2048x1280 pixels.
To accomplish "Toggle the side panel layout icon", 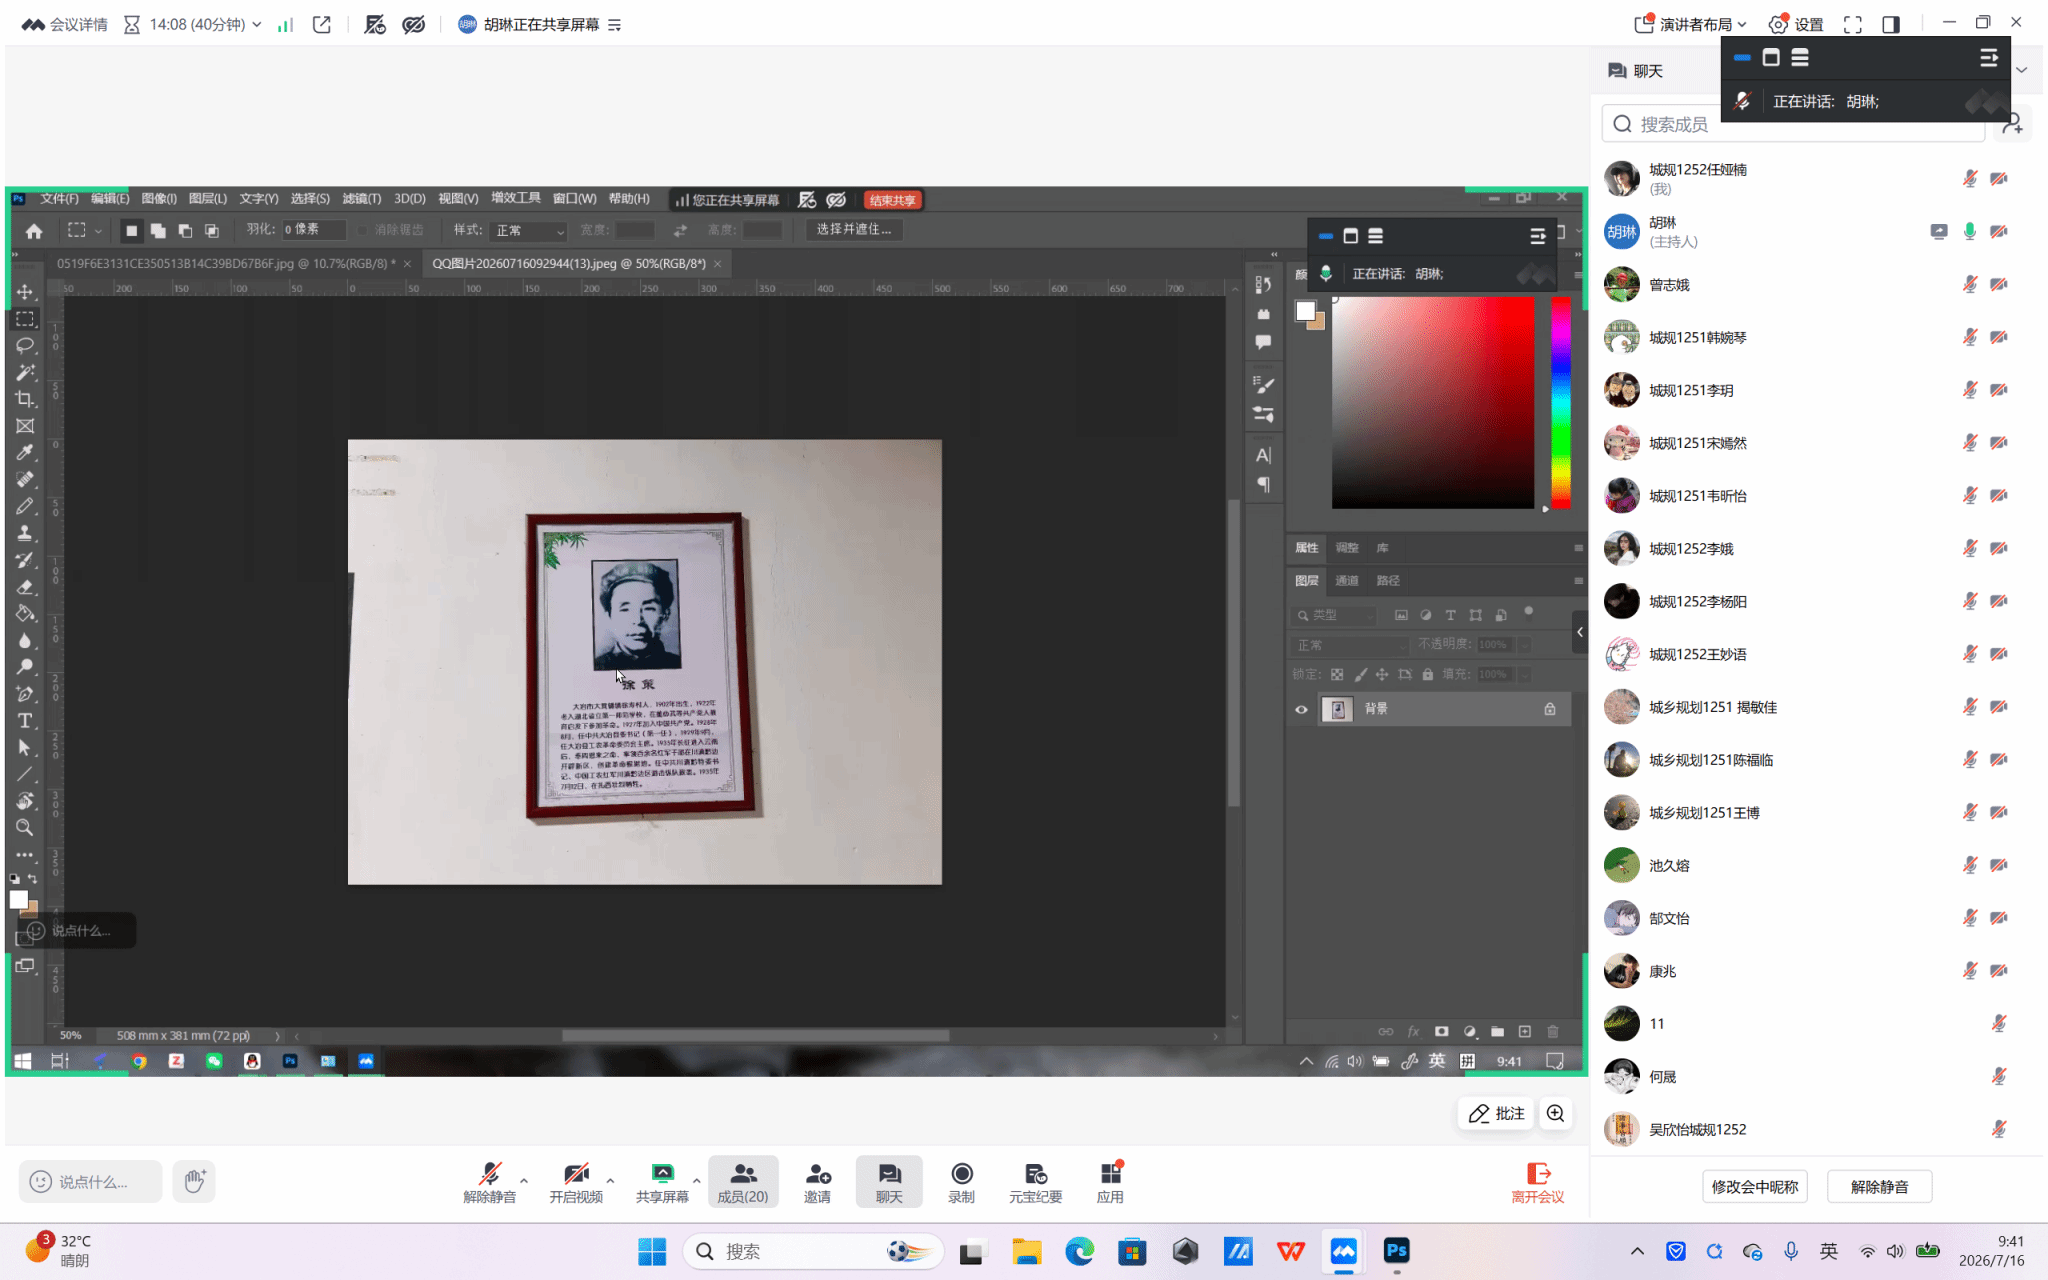I will (x=1890, y=24).
